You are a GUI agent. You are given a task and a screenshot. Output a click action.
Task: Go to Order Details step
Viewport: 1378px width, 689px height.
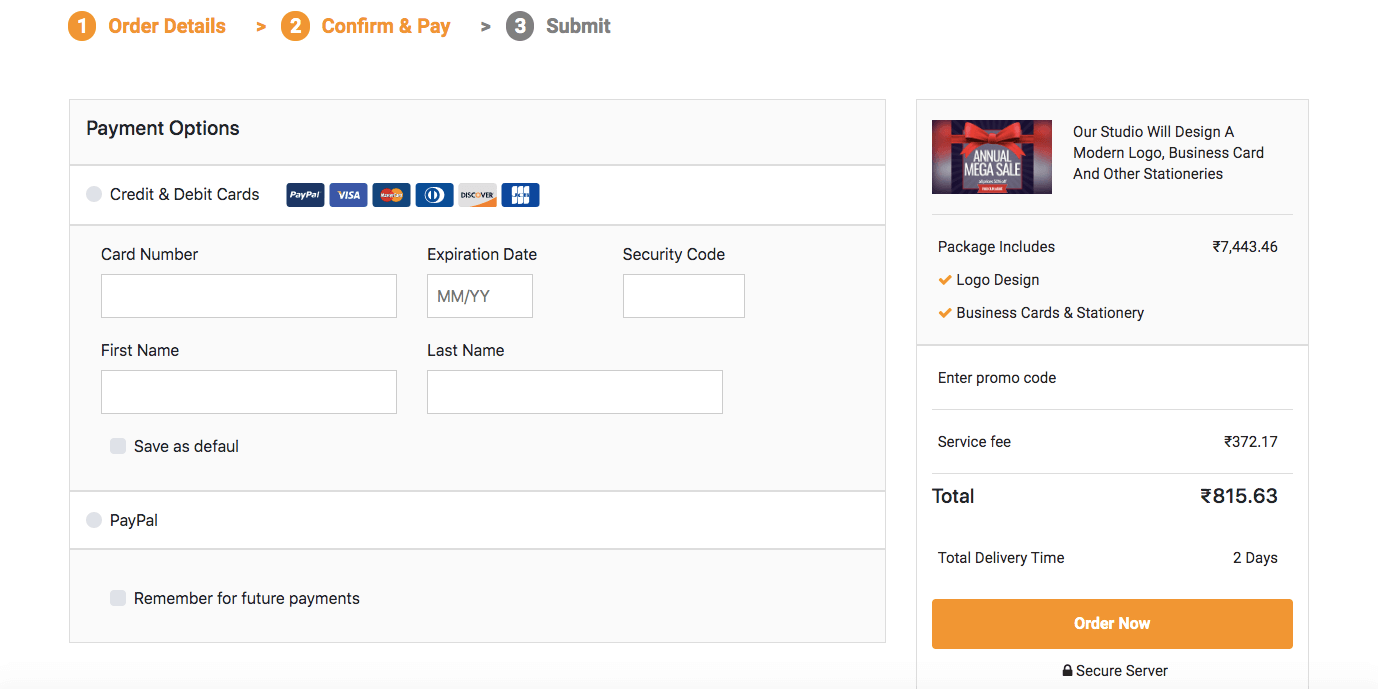point(147,26)
